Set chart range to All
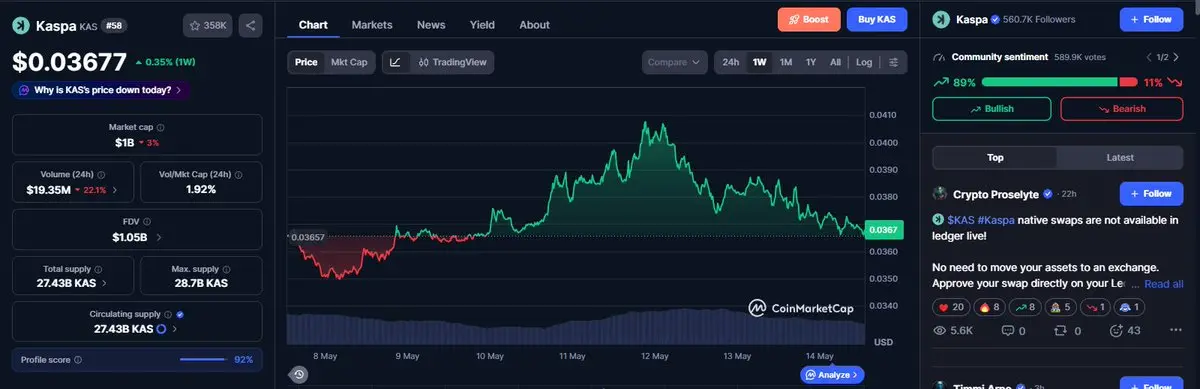Viewport: 1200px width, 389px height. 835,62
